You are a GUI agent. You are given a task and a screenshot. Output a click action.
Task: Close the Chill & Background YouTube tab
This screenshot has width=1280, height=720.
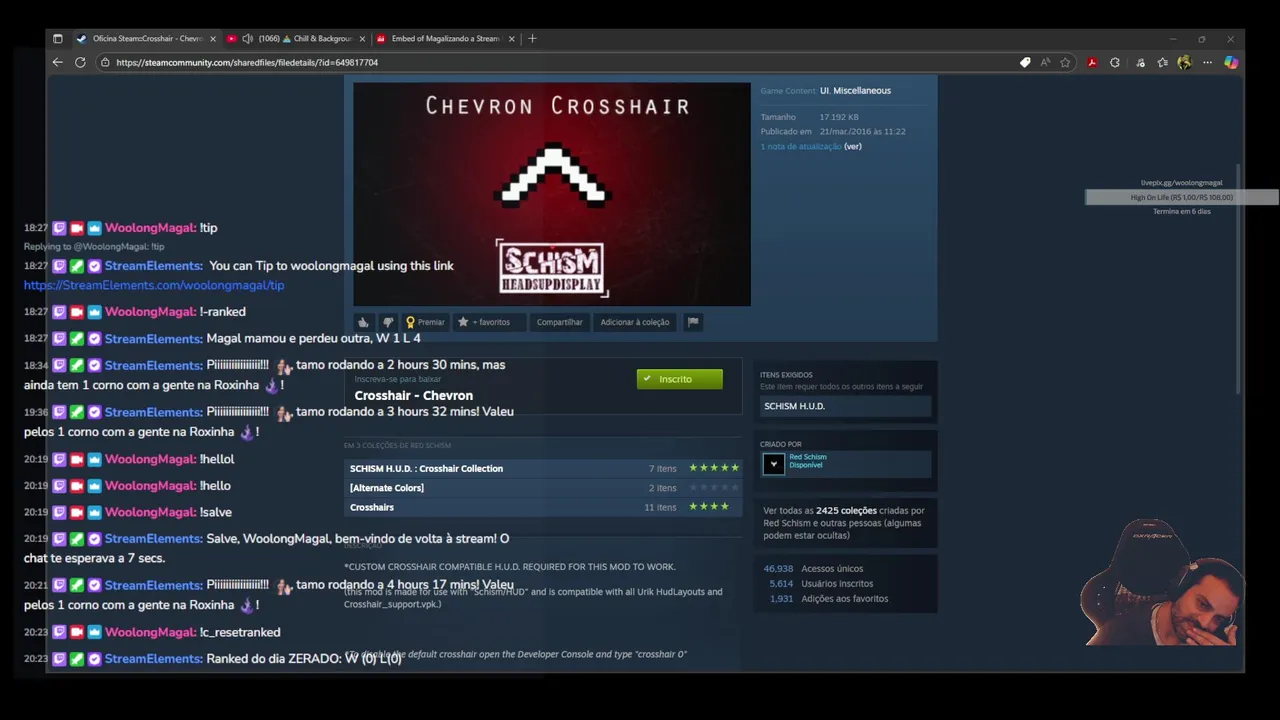(x=362, y=38)
